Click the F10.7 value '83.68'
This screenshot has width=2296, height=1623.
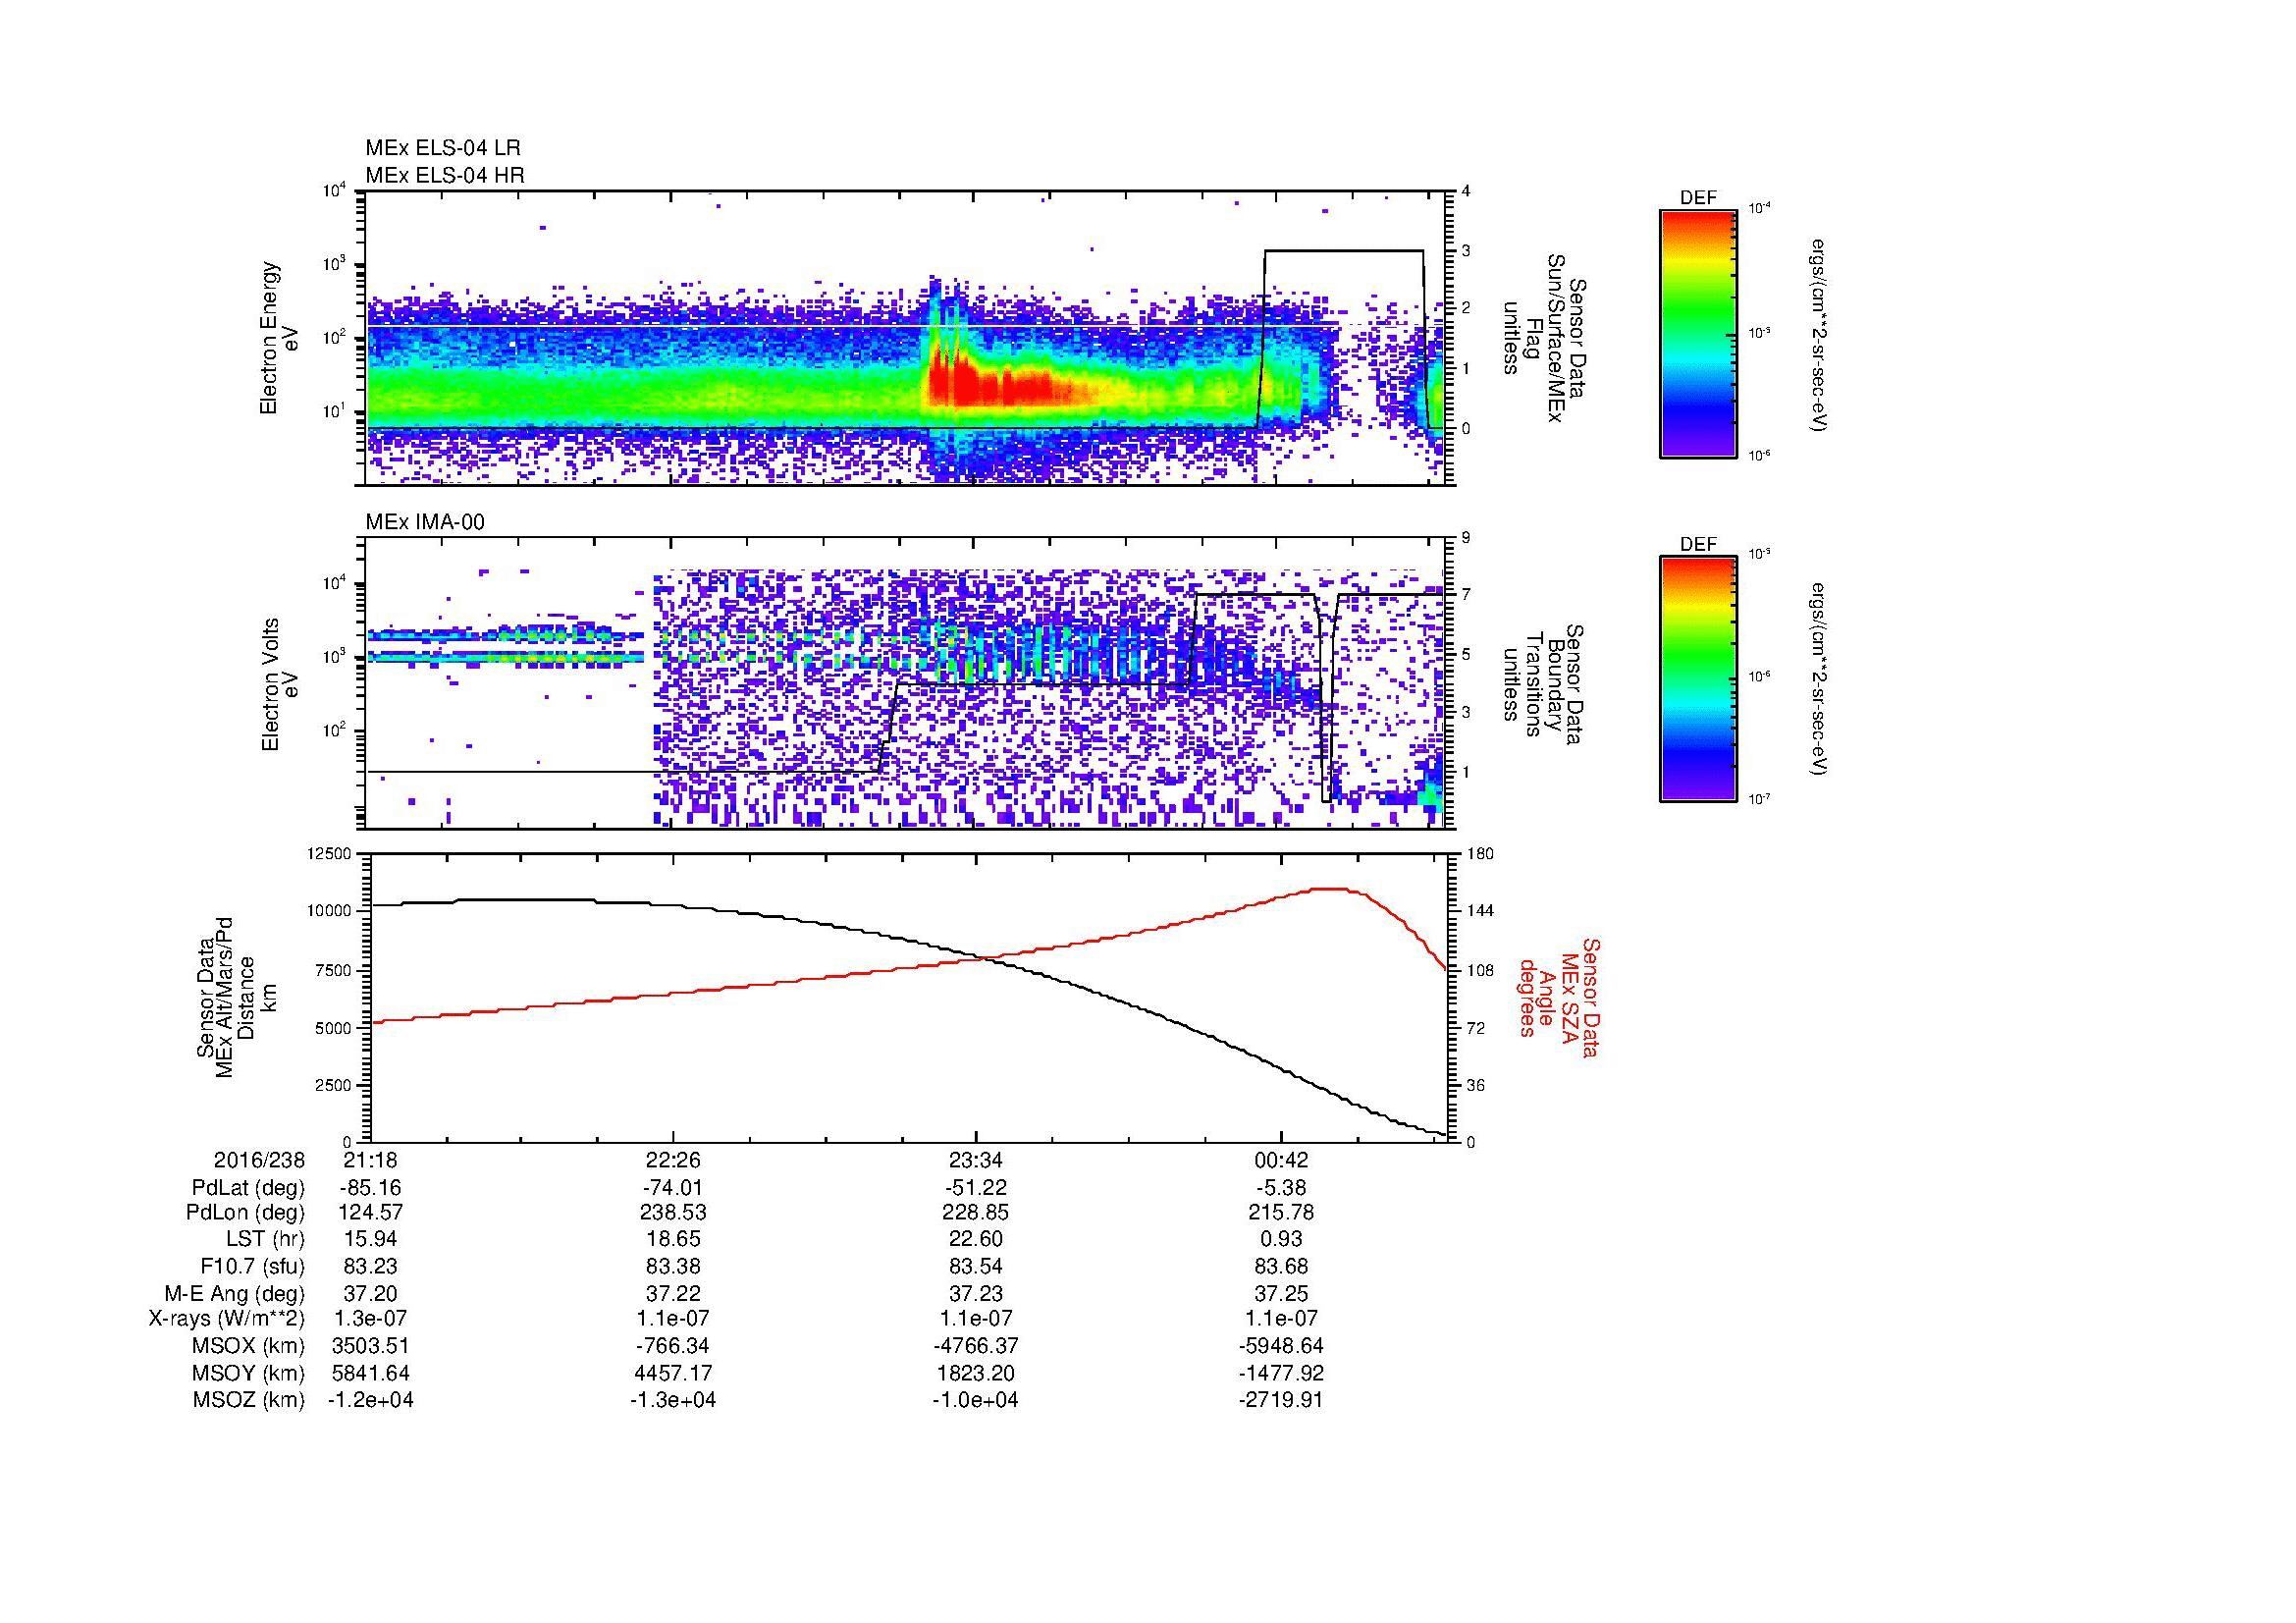click(1281, 1266)
